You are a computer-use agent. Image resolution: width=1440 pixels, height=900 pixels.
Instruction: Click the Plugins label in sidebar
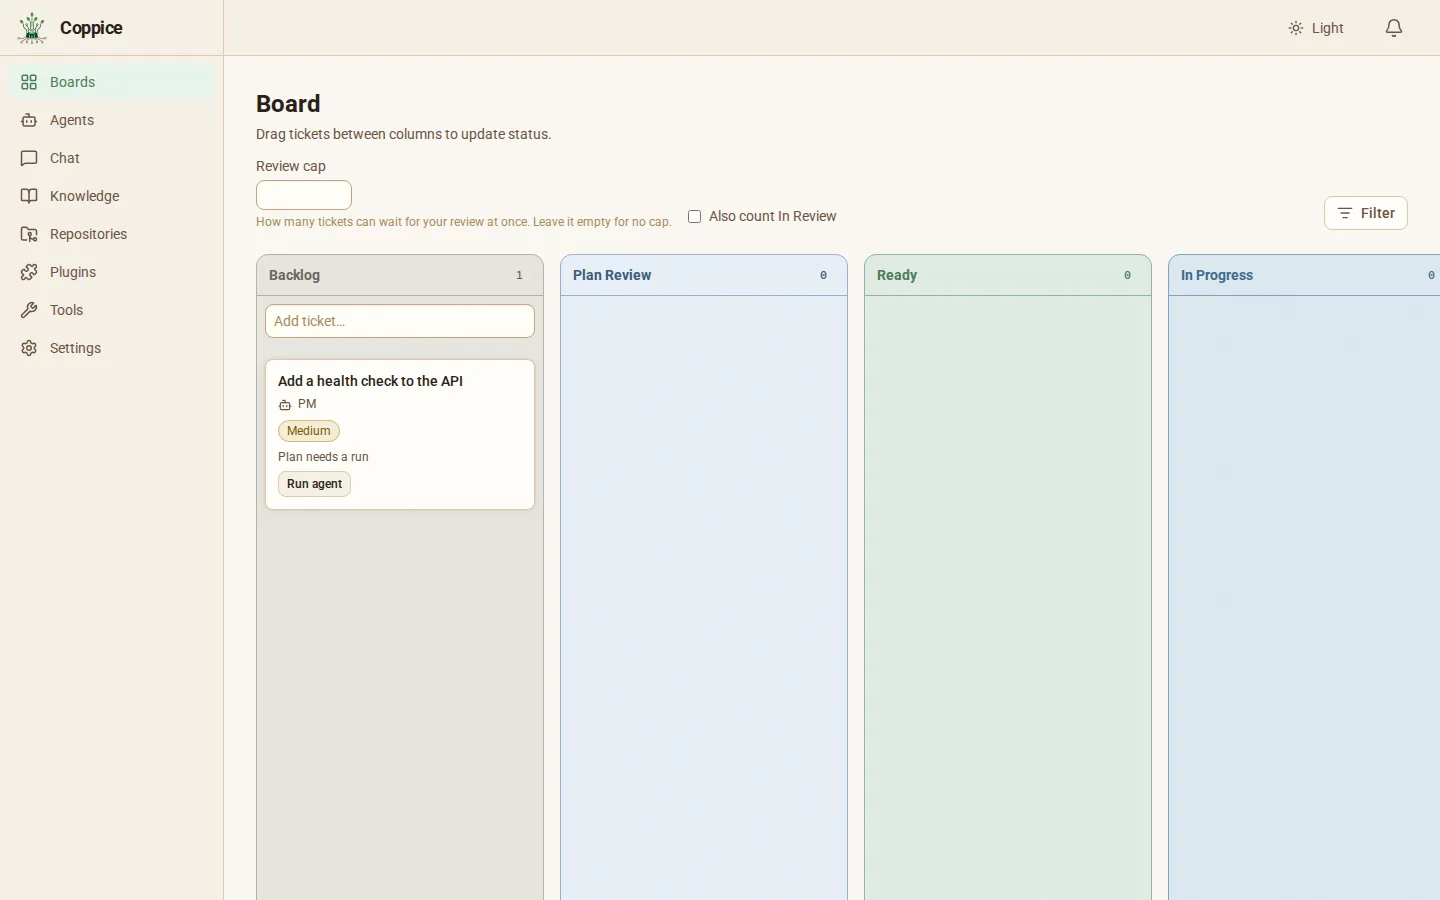tap(73, 272)
